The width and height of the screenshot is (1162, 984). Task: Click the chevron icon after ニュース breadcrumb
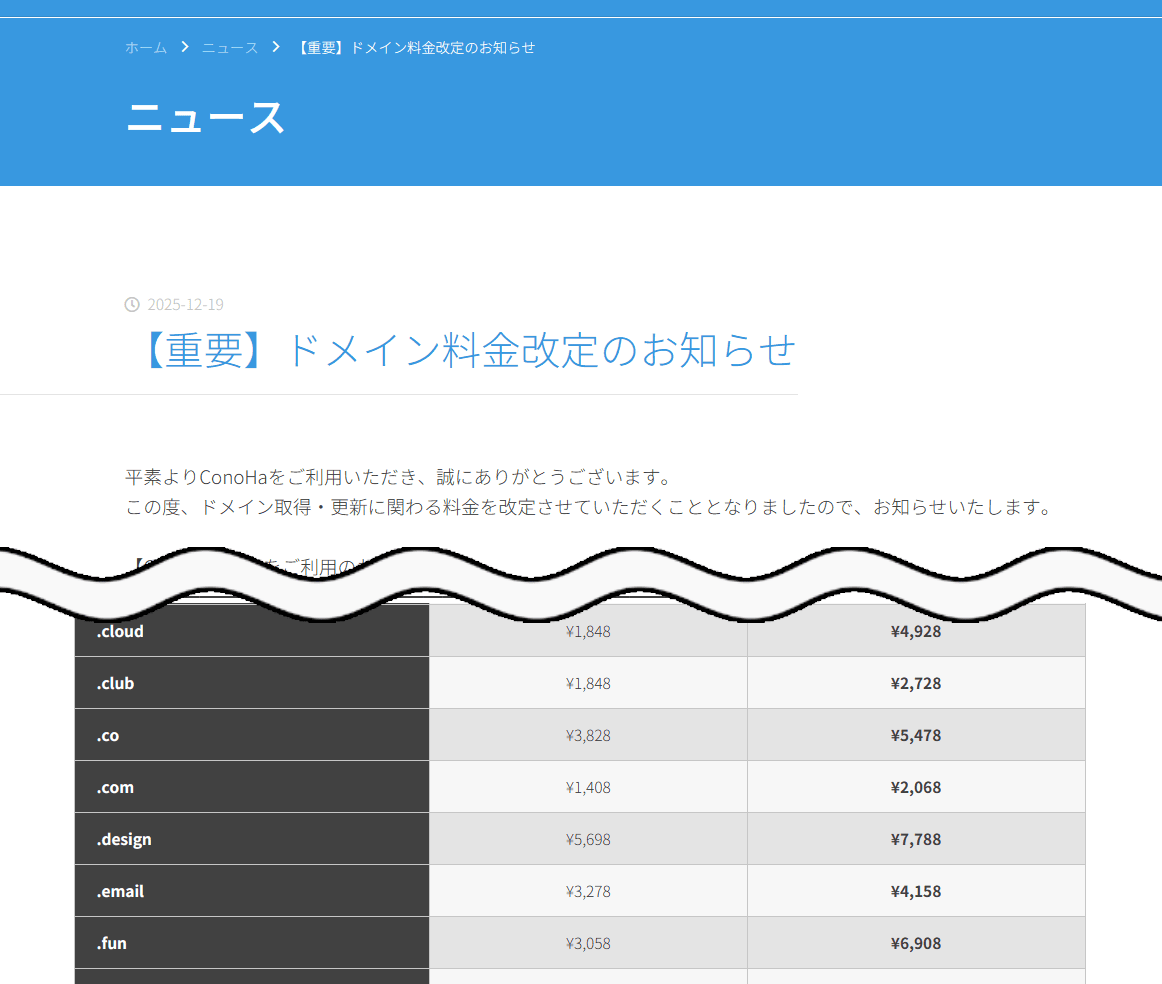(274, 46)
